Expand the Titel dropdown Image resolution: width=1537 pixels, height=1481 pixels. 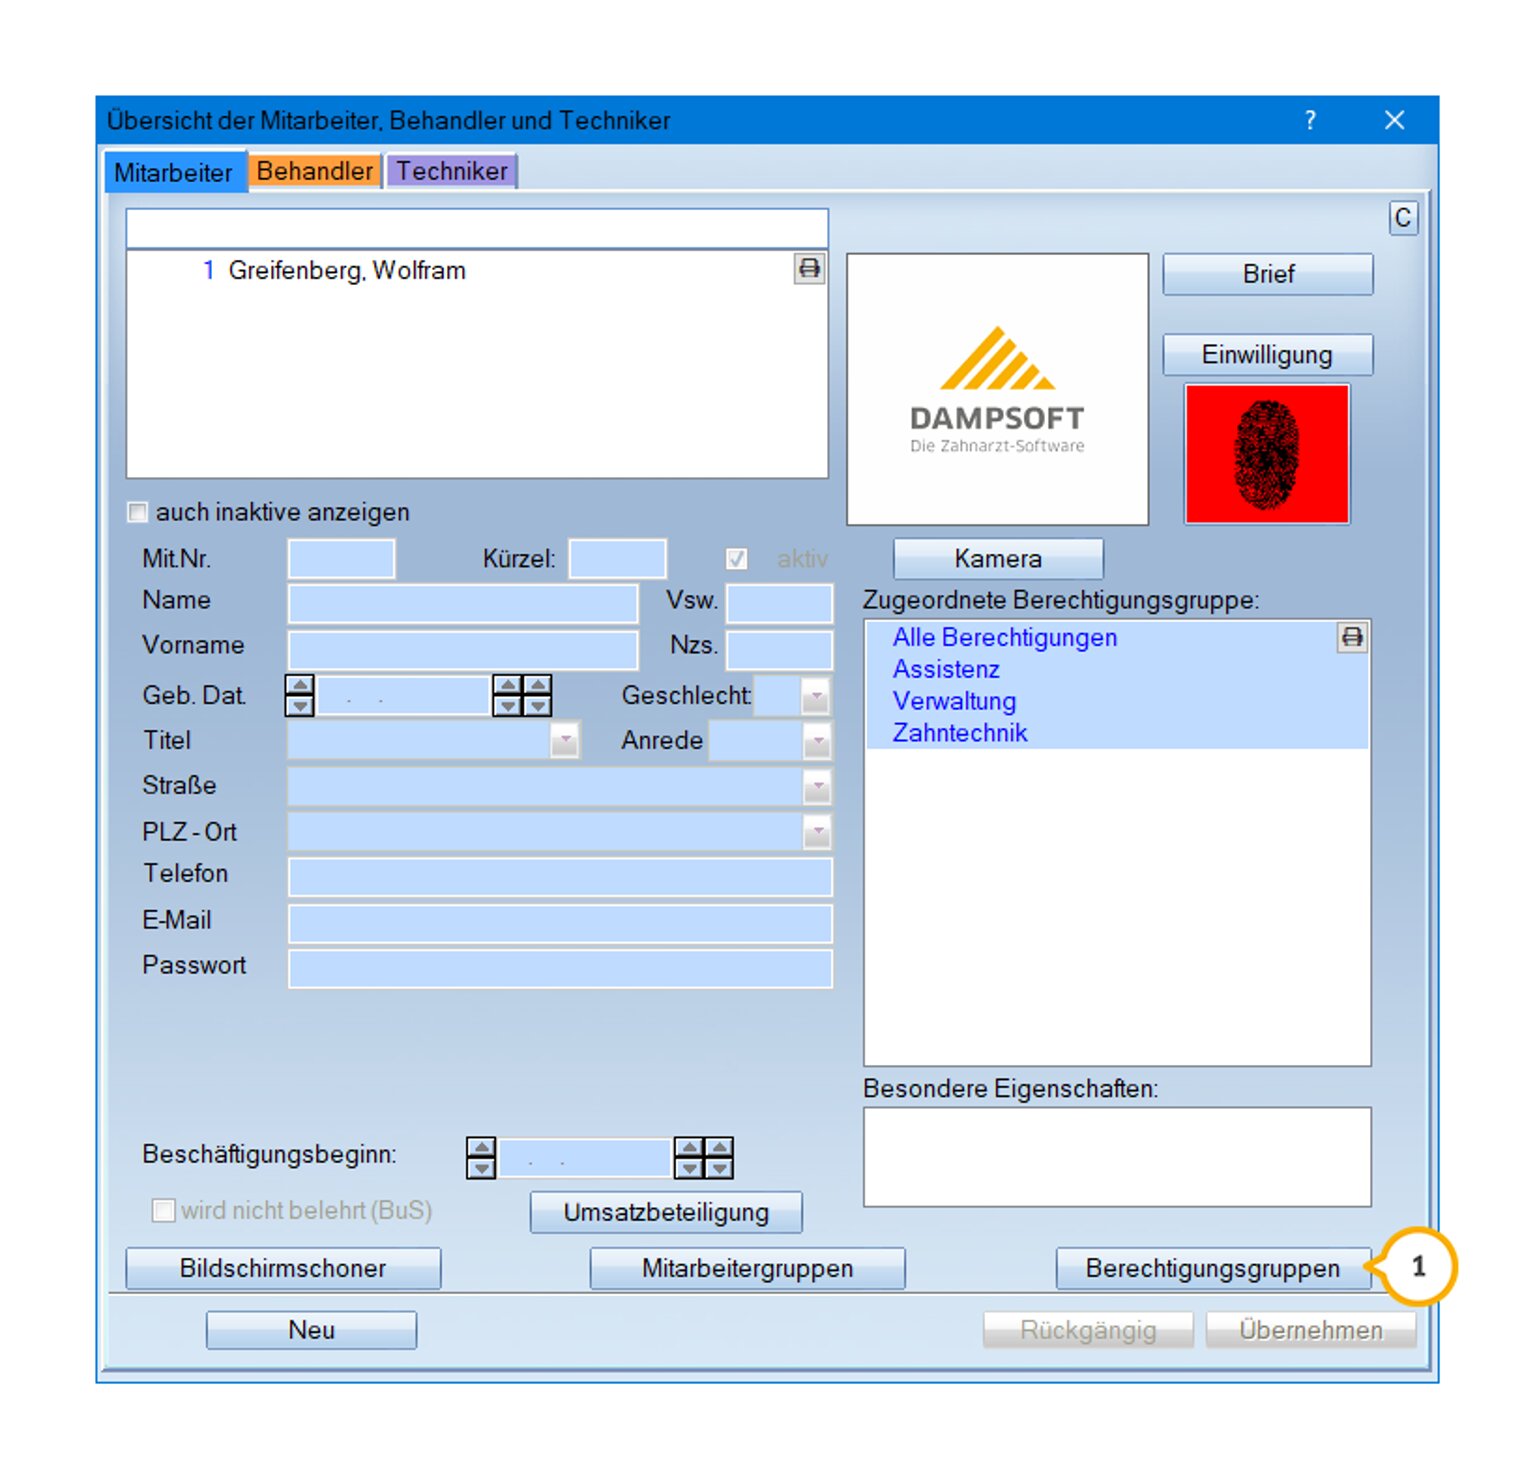coord(565,741)
